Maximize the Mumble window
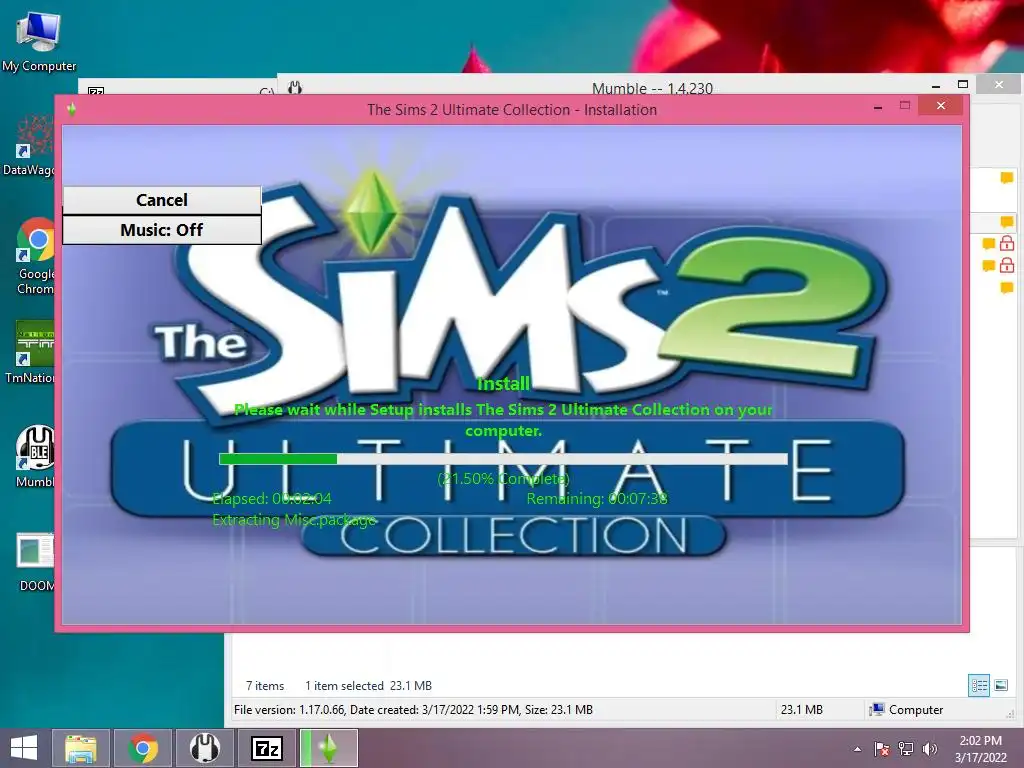 [x=963, y=84]
